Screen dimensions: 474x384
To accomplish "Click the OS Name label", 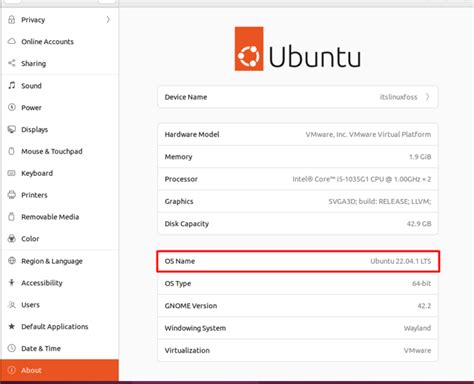I will 180,261.
